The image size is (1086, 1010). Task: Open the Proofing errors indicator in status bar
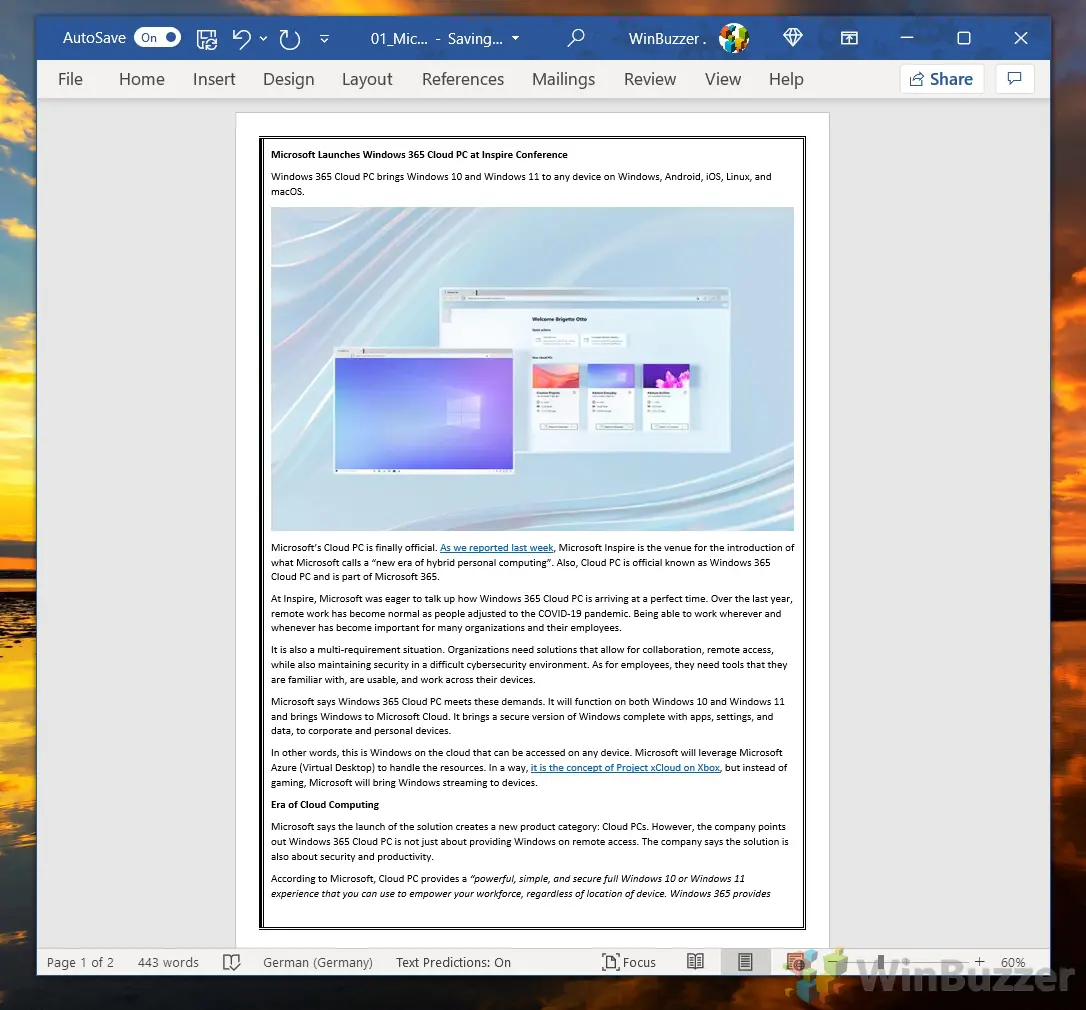point(231,962)
